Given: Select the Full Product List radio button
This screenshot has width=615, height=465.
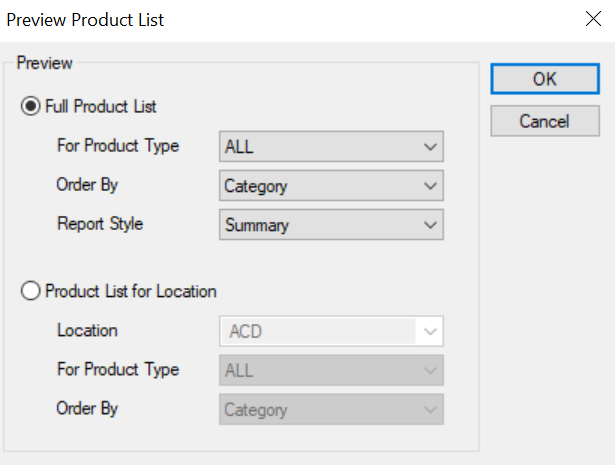Looking at the screenshot, I should click(x=31, y=106).
